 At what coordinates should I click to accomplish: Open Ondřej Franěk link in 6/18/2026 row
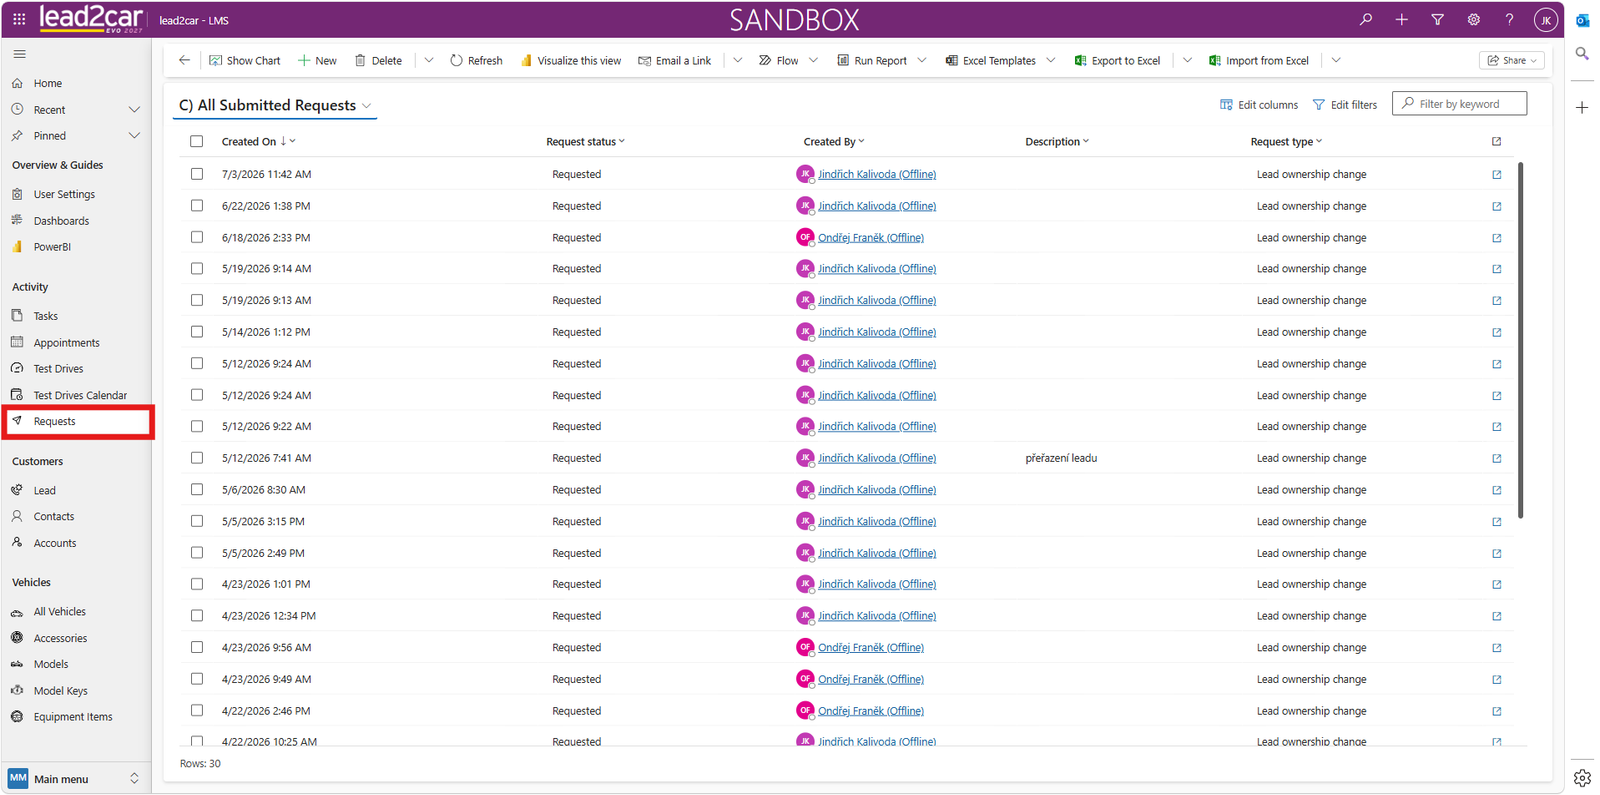pyautogui.click(x=871, y=238)
